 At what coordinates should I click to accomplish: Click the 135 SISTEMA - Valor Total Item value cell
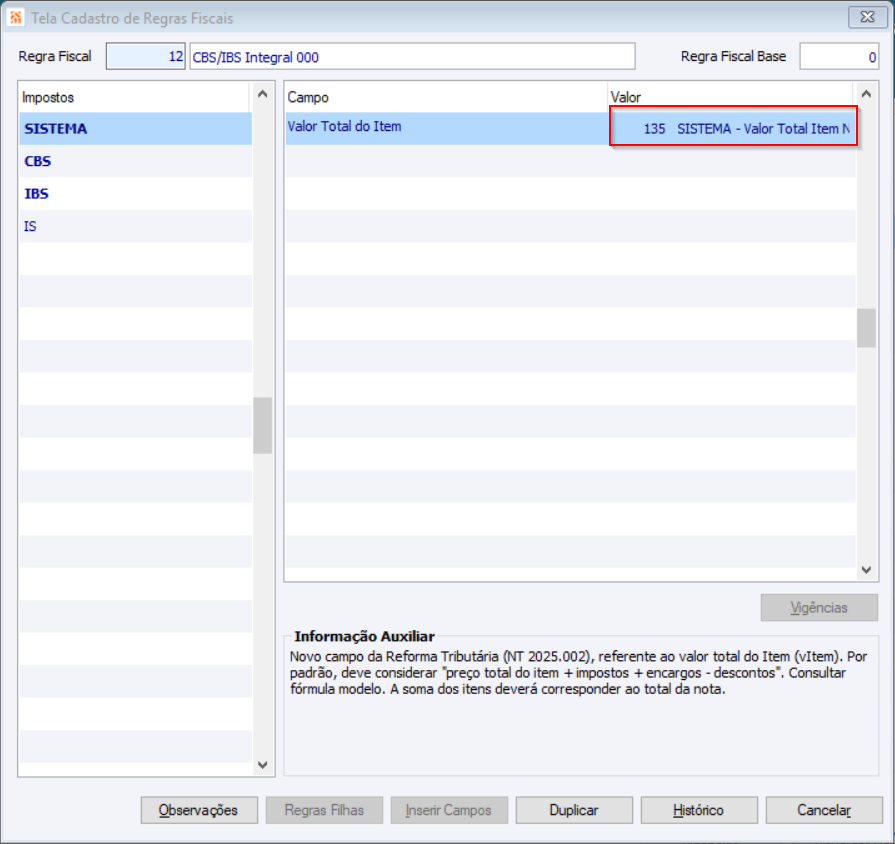pyautogui.click(x=733, y=128)
